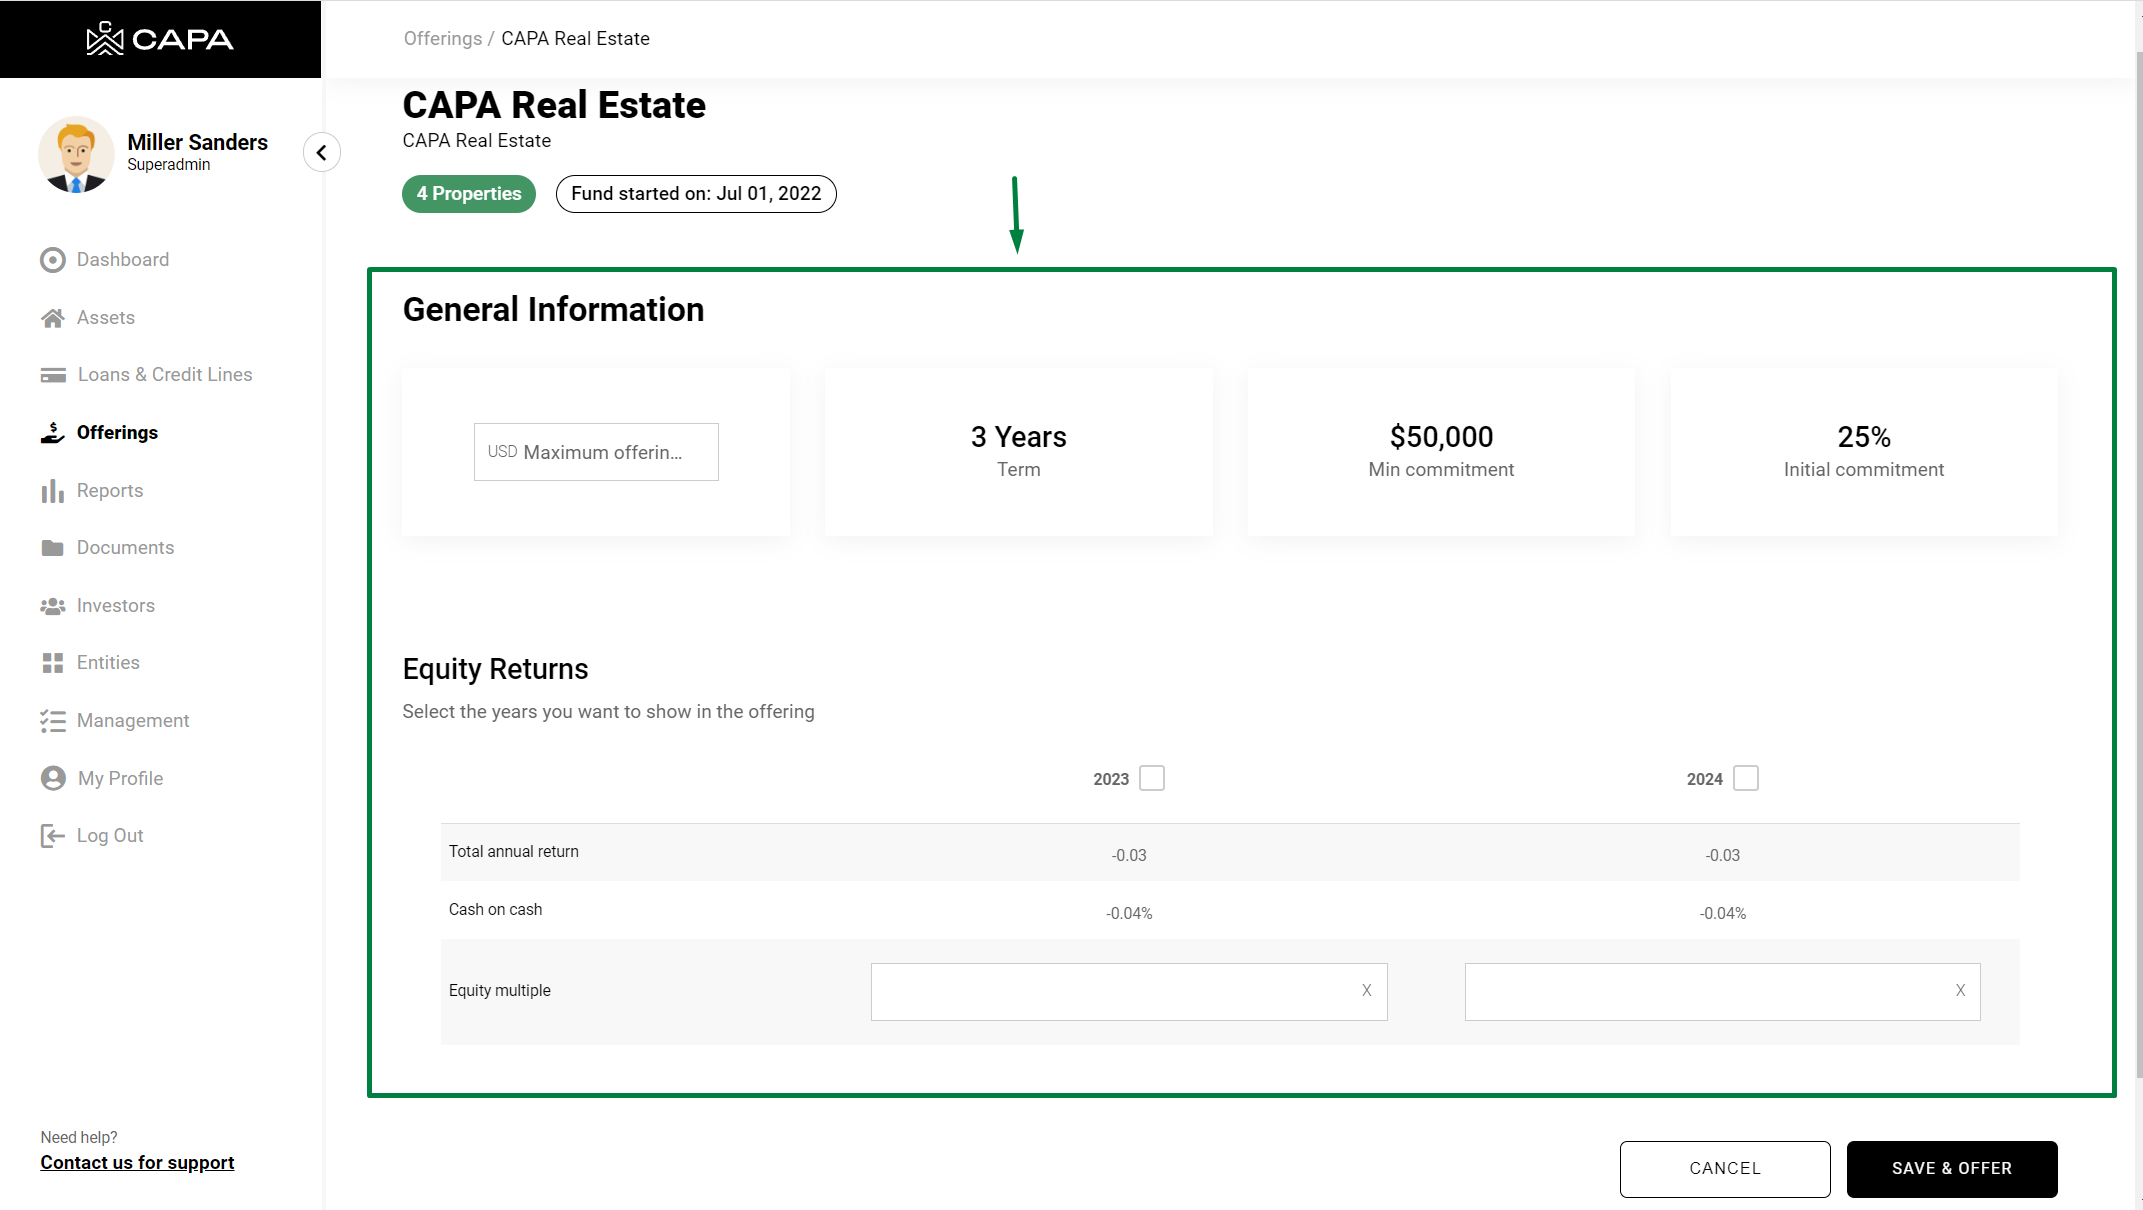Click the Entities grid icon
The image size is (2143, 1210).
(x=53, y=663)
